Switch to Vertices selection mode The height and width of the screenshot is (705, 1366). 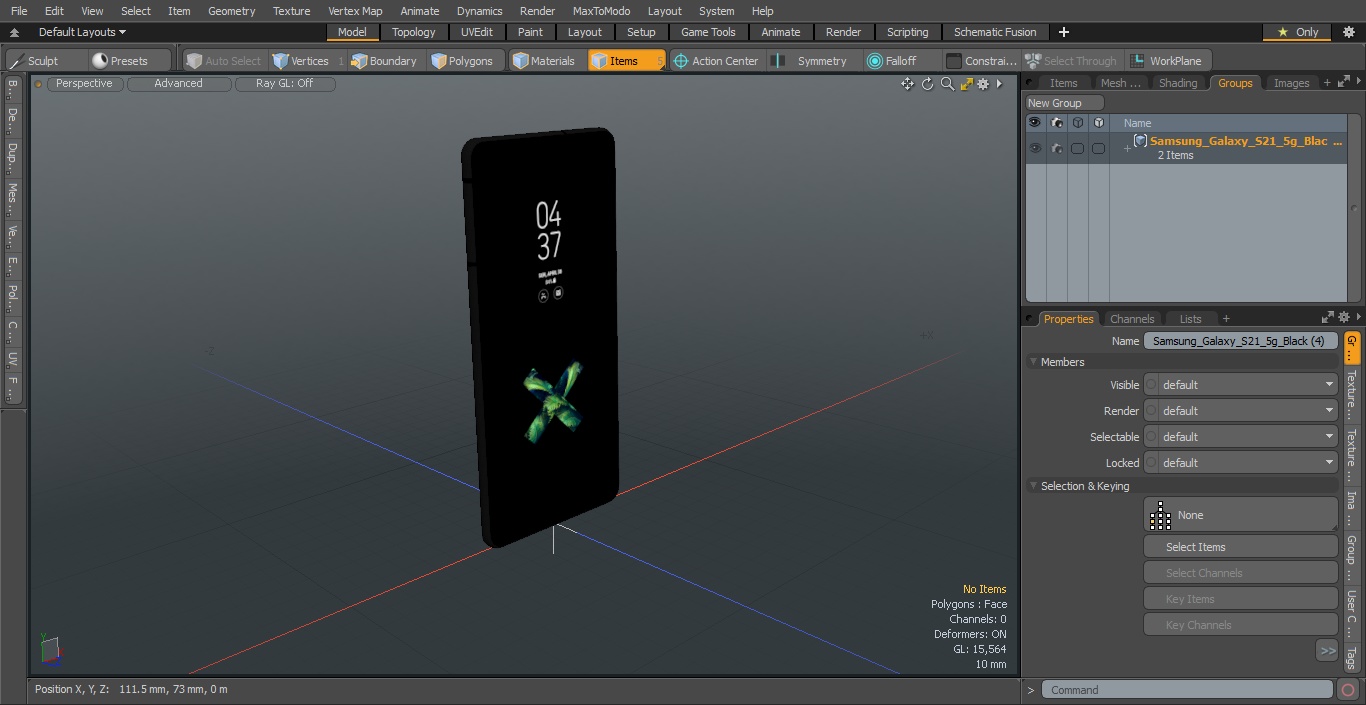pos(307,61)
